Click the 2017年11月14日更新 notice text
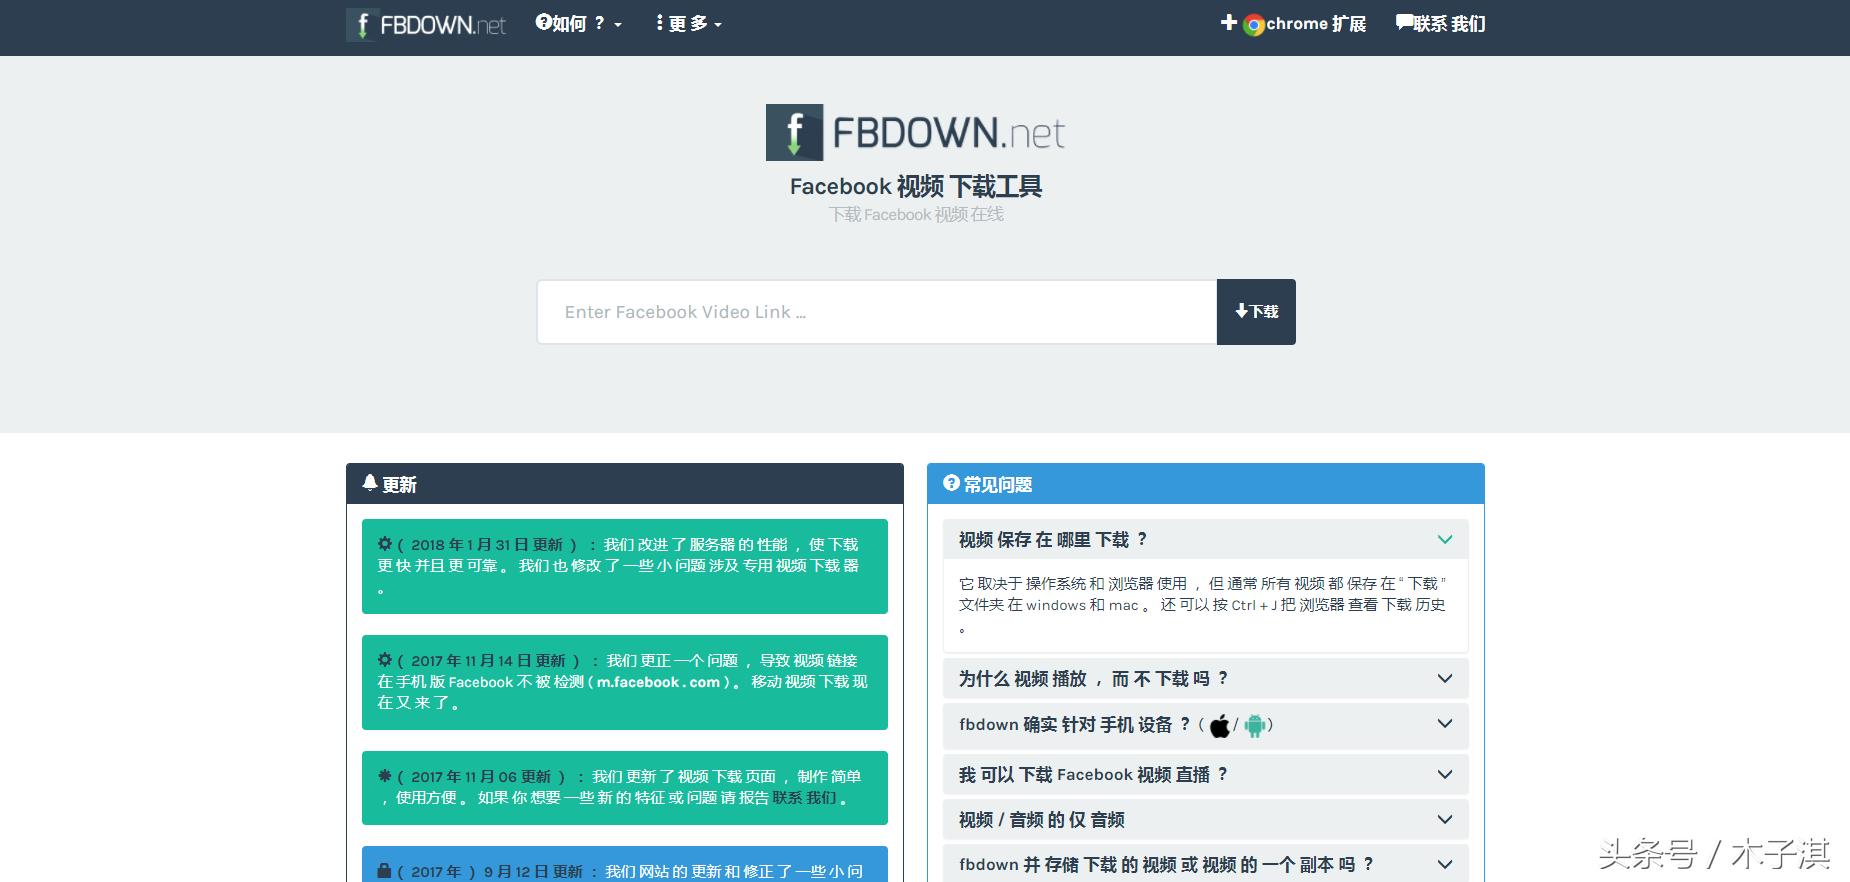Viewport: 1850px width, 882px height. 622,682
